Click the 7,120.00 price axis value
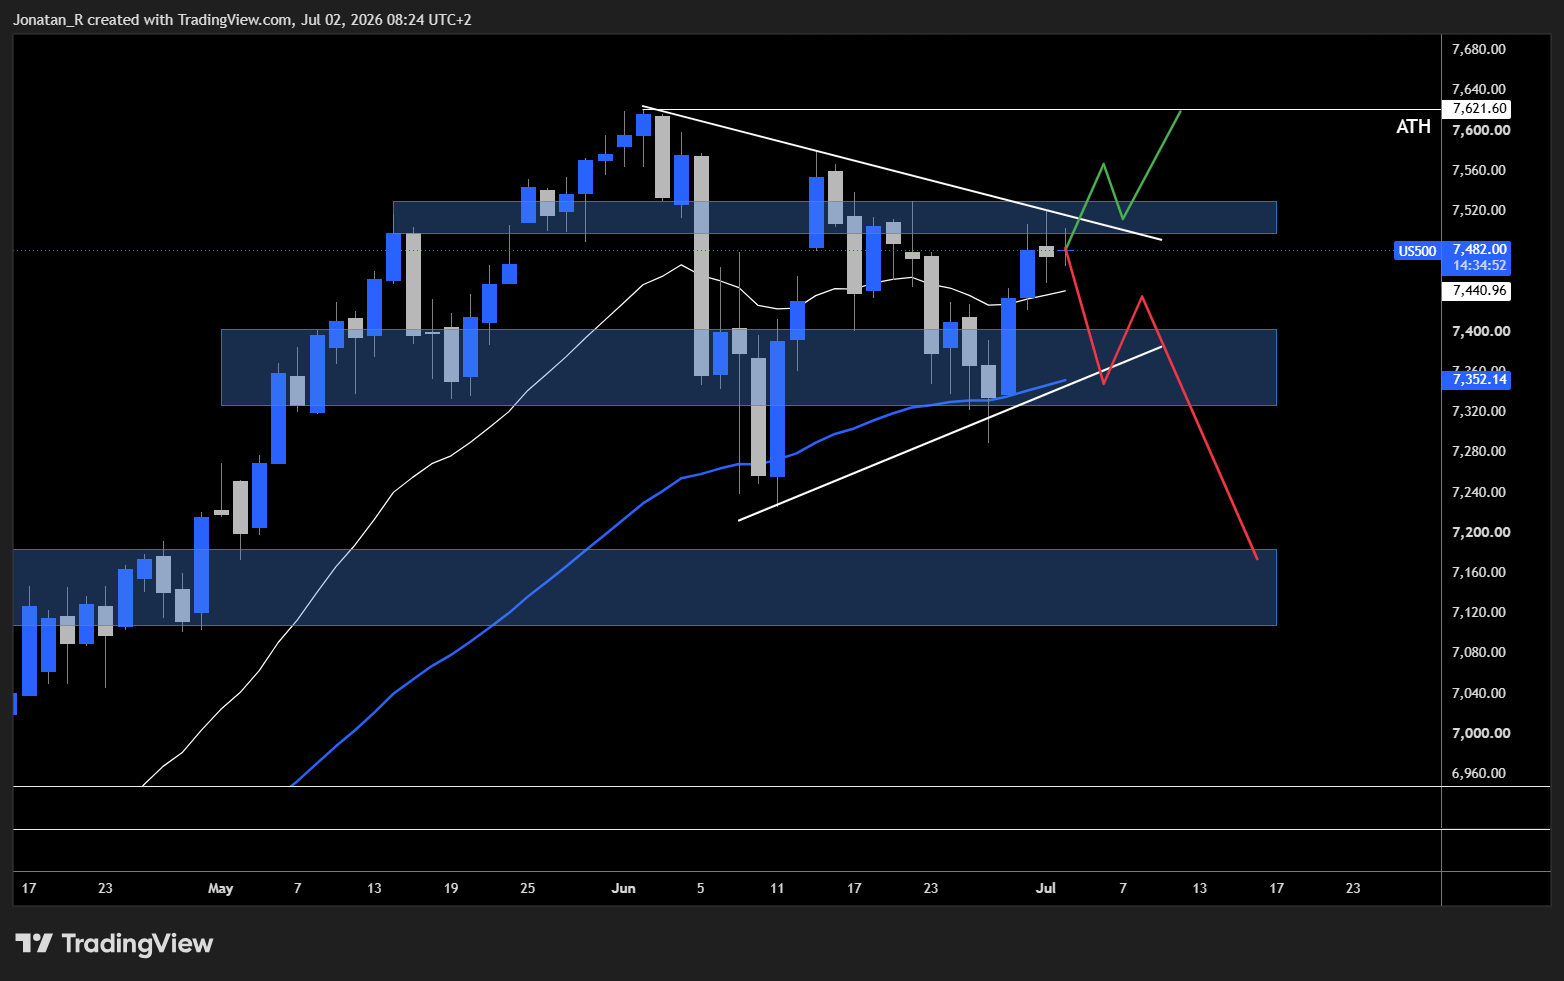 pos(1479,612)
